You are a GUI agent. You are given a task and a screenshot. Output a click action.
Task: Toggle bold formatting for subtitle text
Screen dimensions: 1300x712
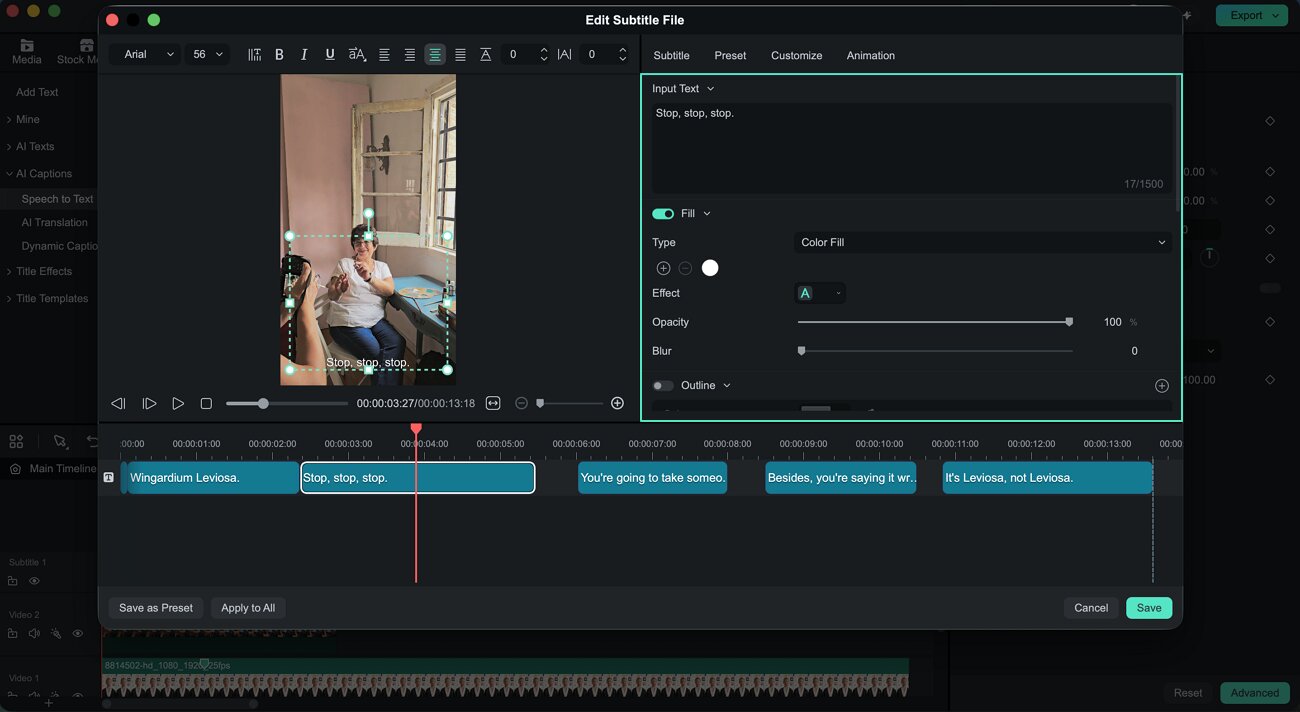point(279,55)
